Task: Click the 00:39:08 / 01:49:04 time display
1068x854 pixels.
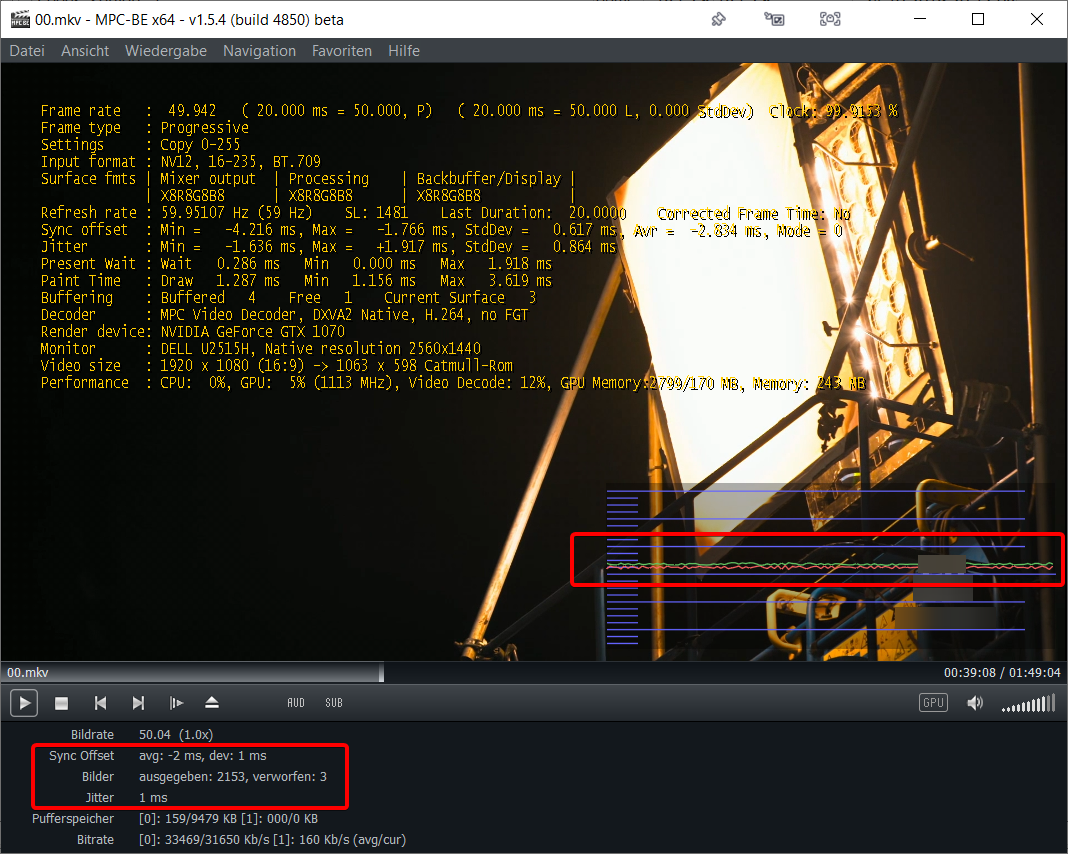Action: pos(1002,673)
